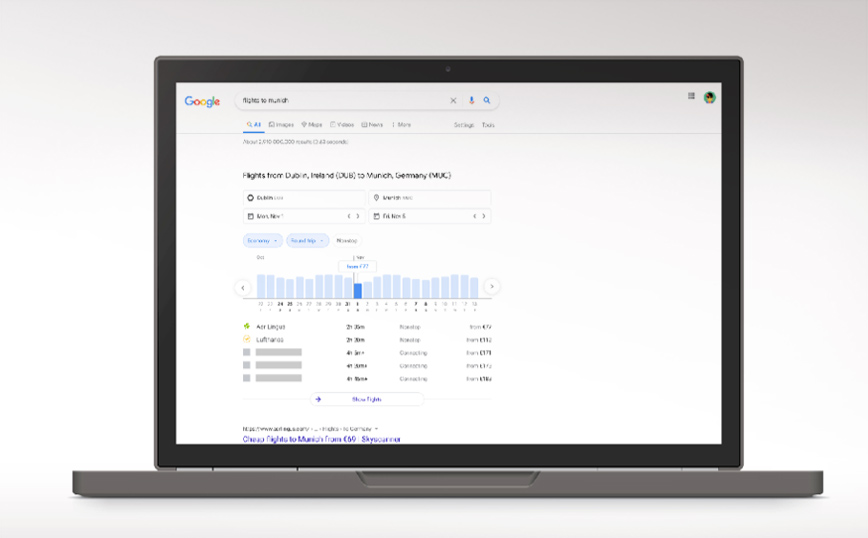
Task: Toggle the Nonstop filter chip
Action: (347, 240)
